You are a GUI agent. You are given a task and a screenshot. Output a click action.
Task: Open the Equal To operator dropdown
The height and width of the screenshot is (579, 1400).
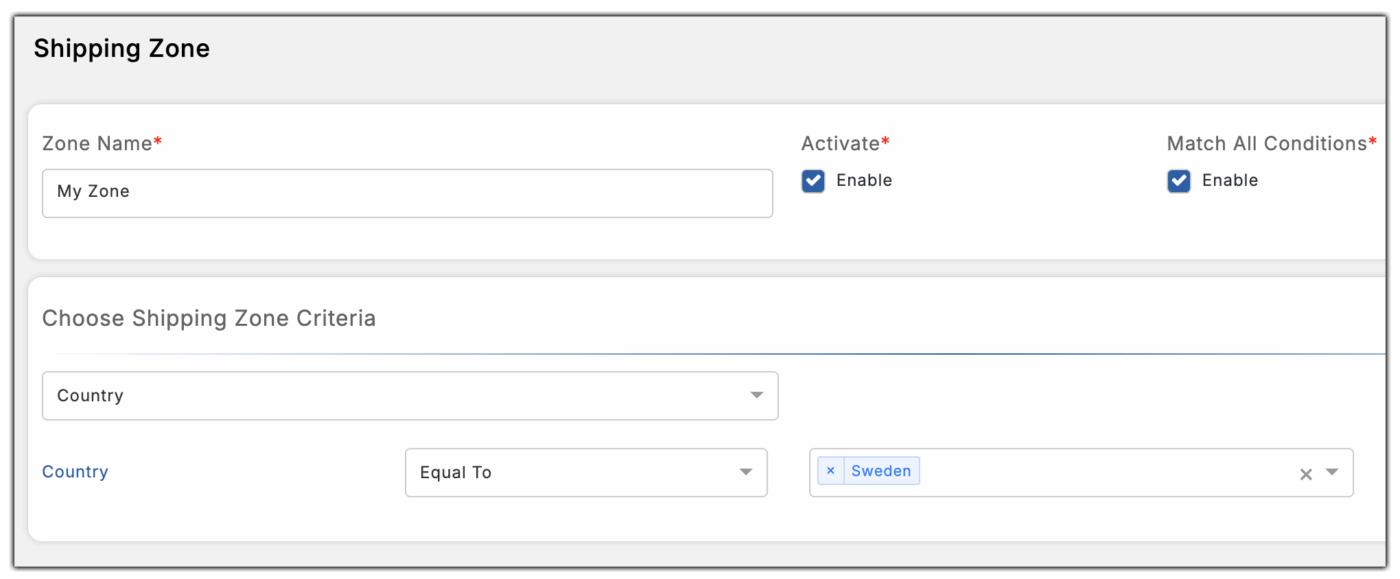click(x=575, y=472)
